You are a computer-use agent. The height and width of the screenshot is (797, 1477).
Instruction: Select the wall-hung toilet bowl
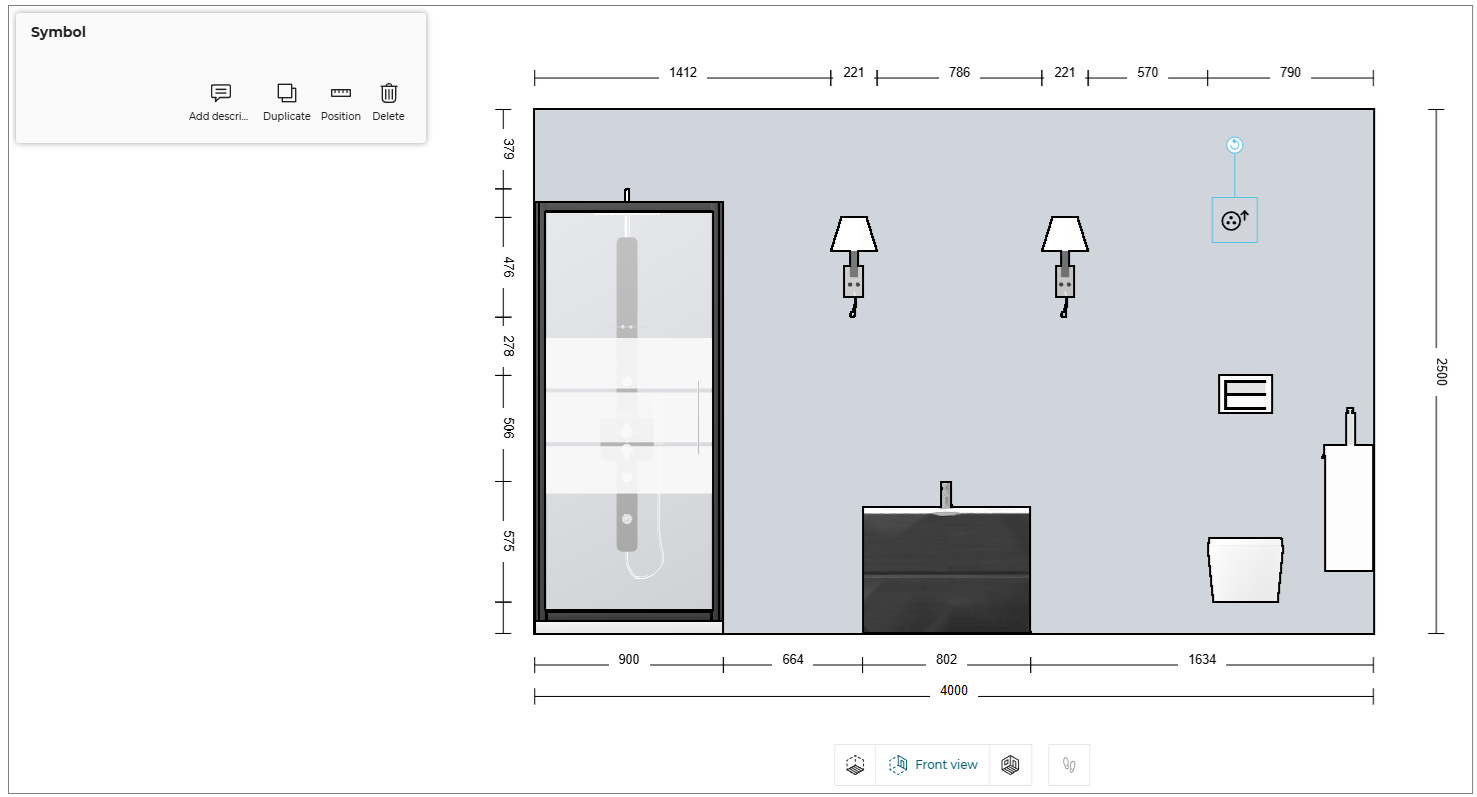tap(1245, 570)
